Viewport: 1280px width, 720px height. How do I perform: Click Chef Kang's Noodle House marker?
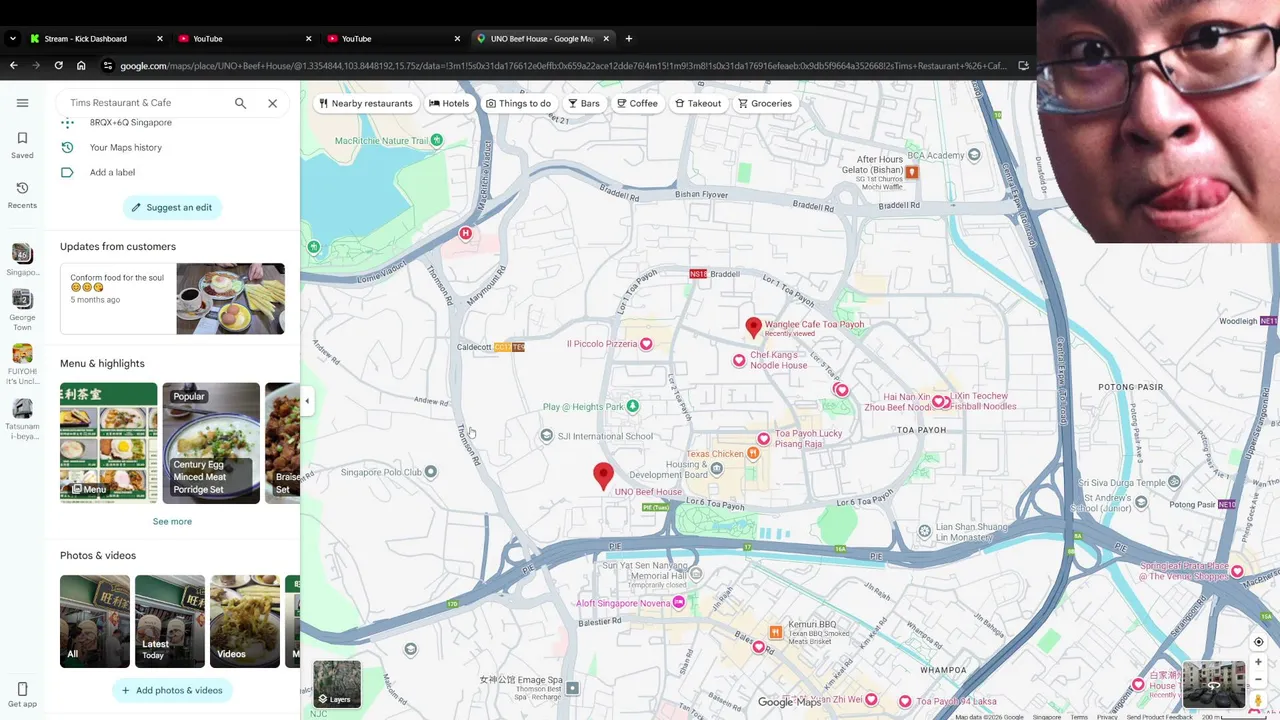point(739,360)
